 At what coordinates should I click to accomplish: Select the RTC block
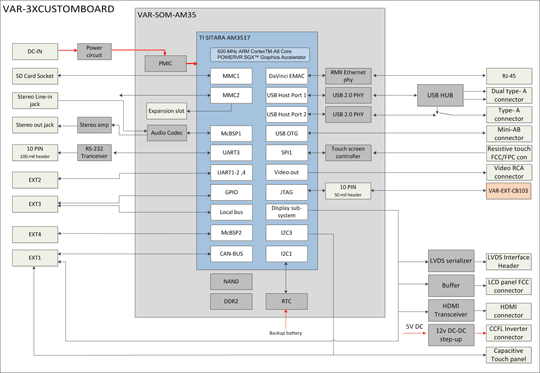click(x=287, y=301)
